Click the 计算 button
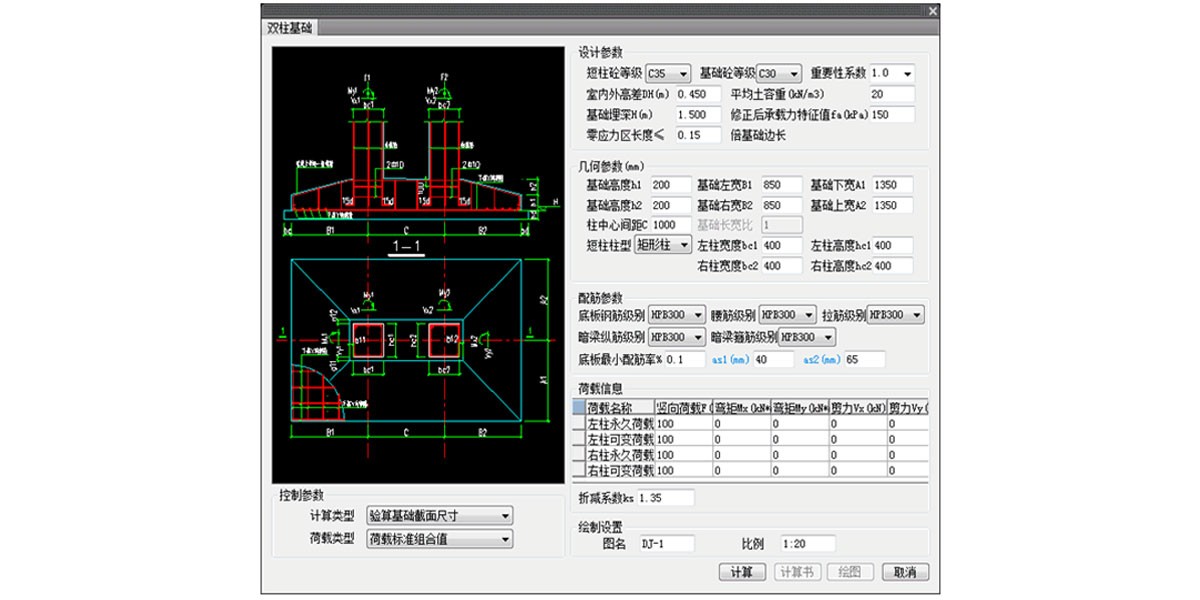The height and width of the screenshot is (600, 1200). tap(742, 573)
